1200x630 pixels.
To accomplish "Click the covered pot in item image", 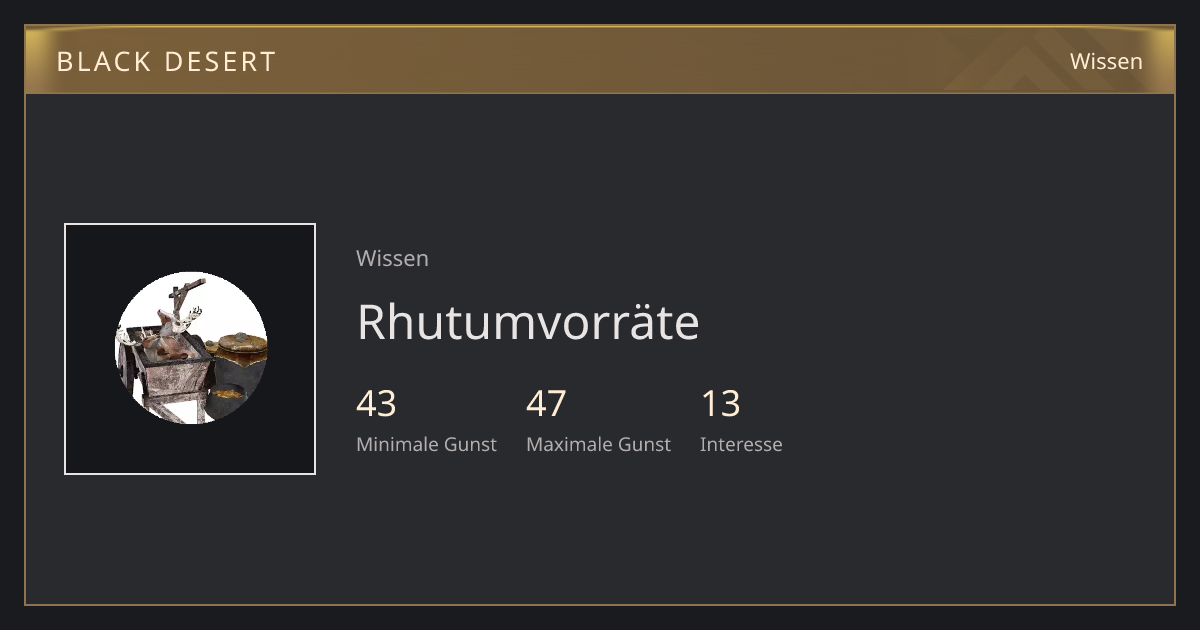I will pos(241,350).
